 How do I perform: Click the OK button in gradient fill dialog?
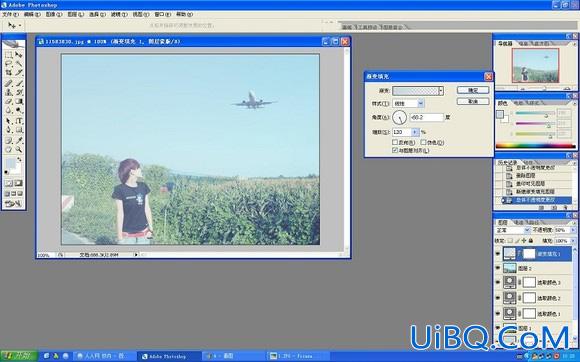coord(473,90)
